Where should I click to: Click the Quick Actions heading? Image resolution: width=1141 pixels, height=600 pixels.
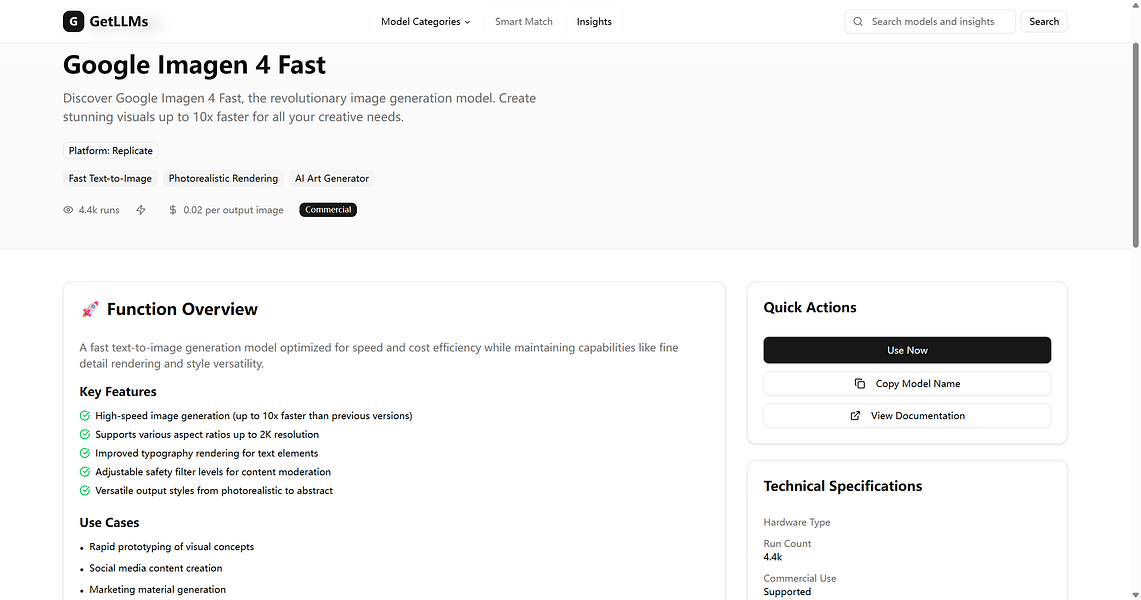(x=810, y=308)
